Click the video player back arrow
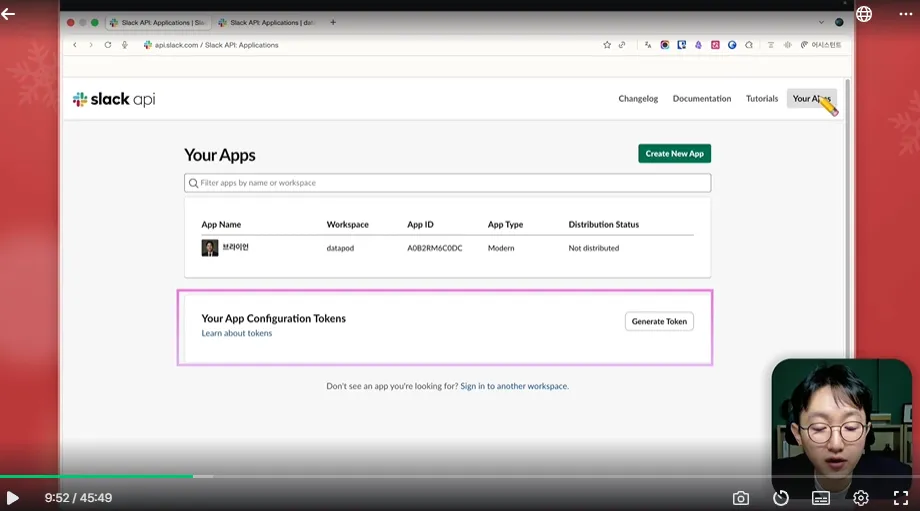 [8, 13]
